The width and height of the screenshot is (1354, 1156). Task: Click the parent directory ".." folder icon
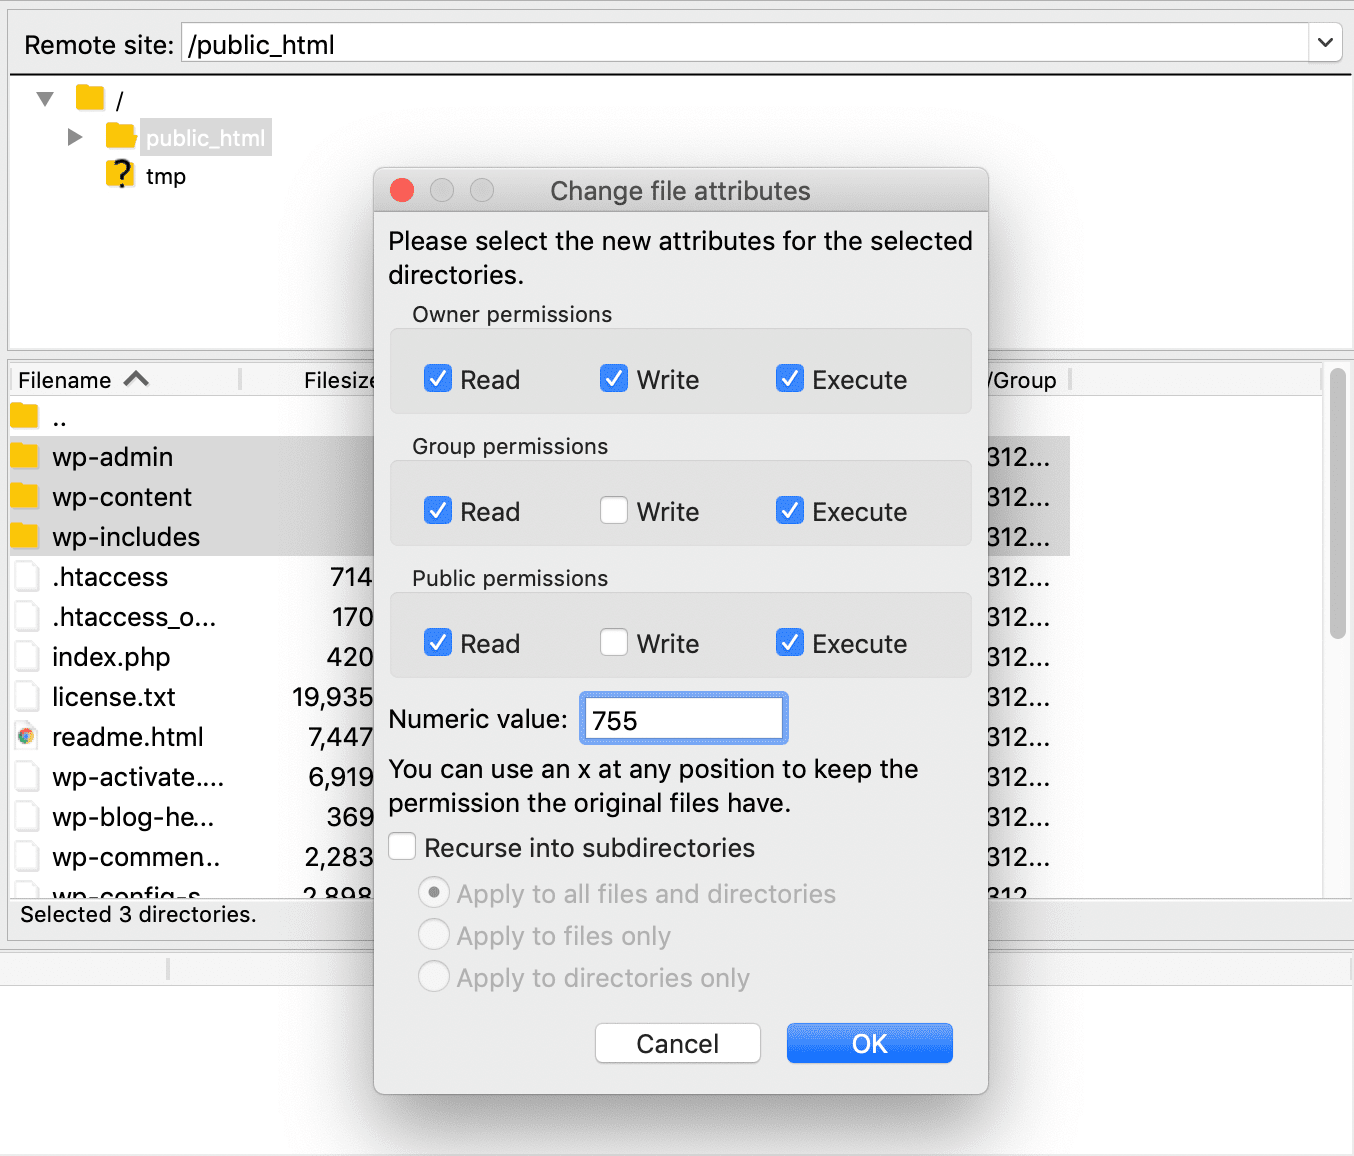click(23, 416)
